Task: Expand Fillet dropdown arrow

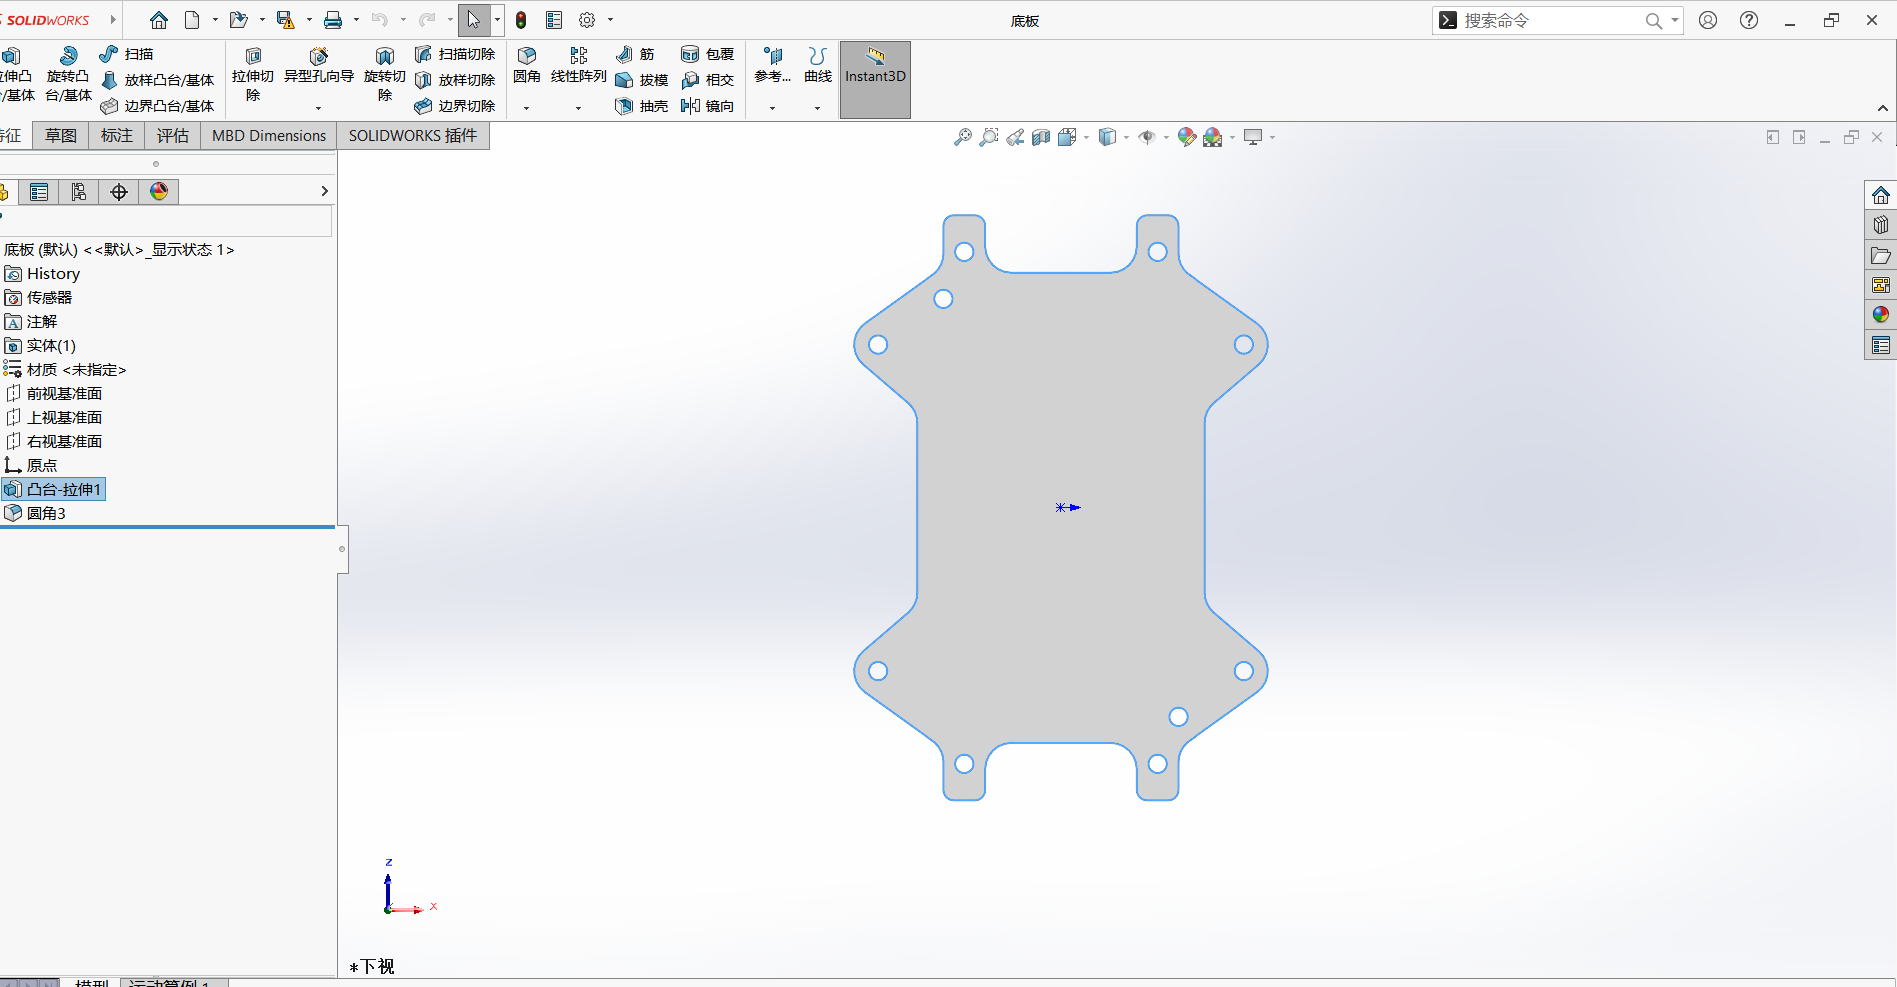Action: [526, 108]
